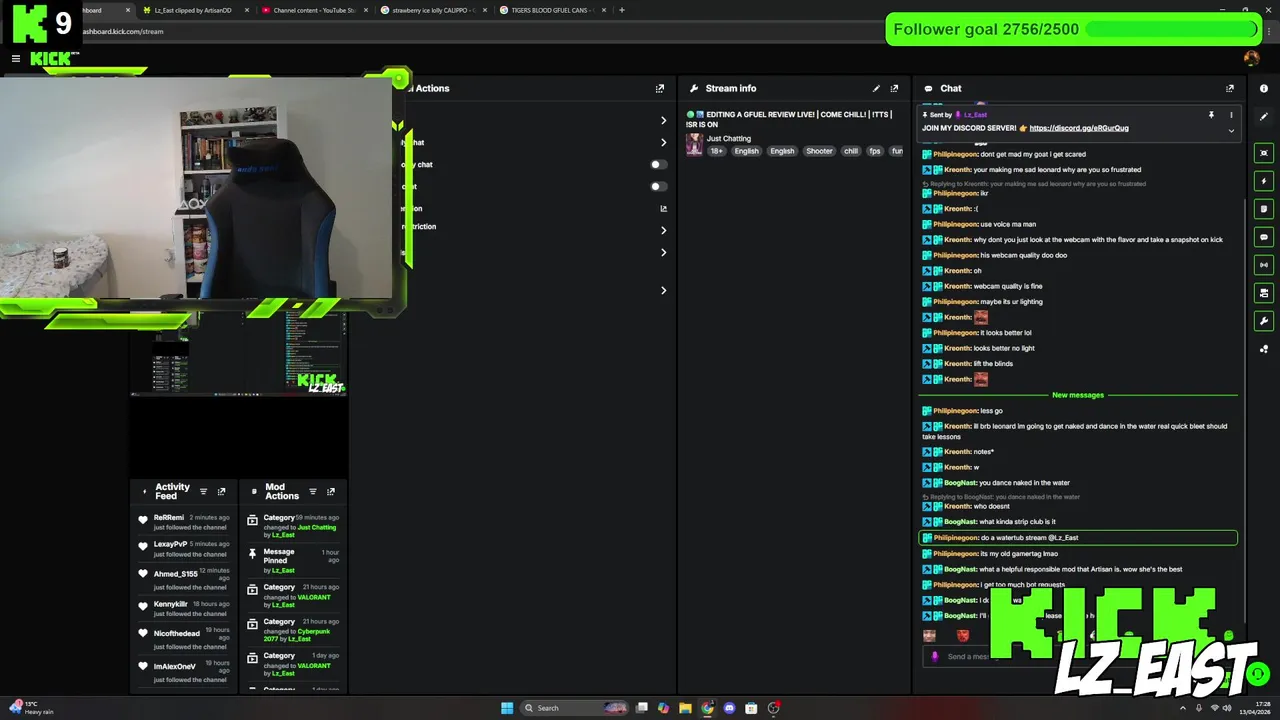Open the info icon in right sidebar

click(x=1264, y=88)
